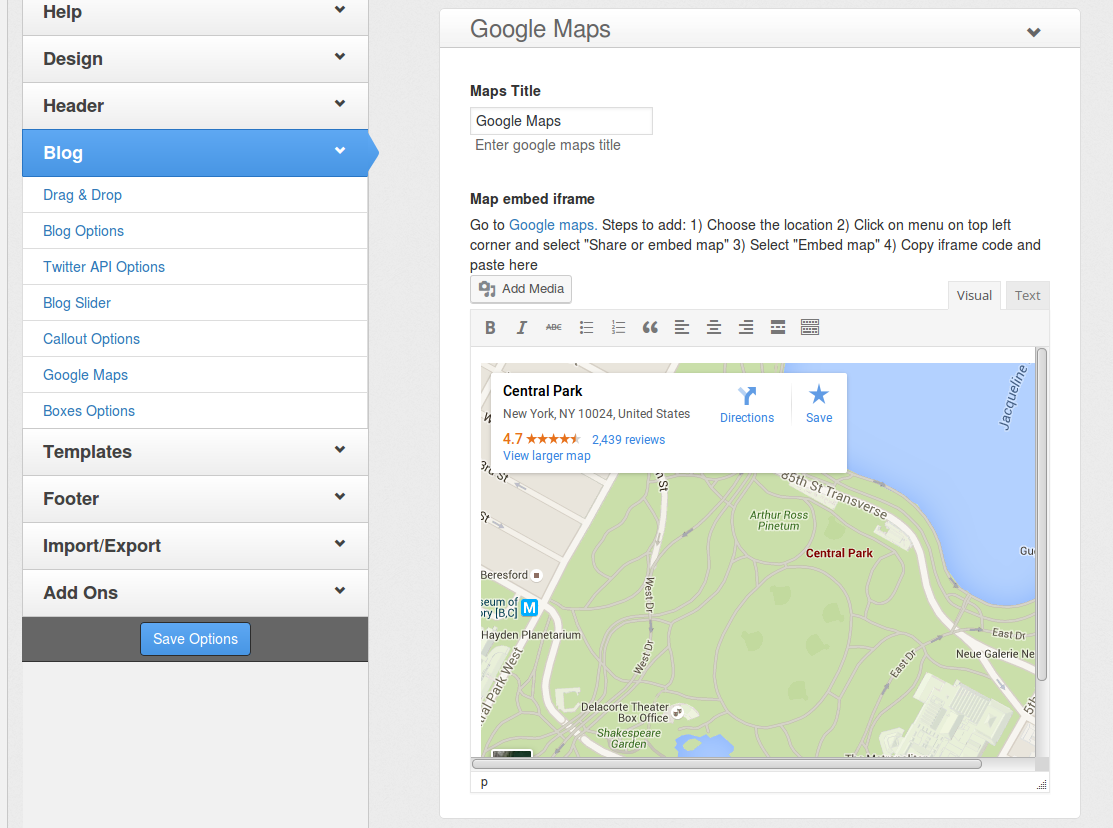Insert a blockquote
Viewport: 1113px width, 828px height.
[650, 327]
